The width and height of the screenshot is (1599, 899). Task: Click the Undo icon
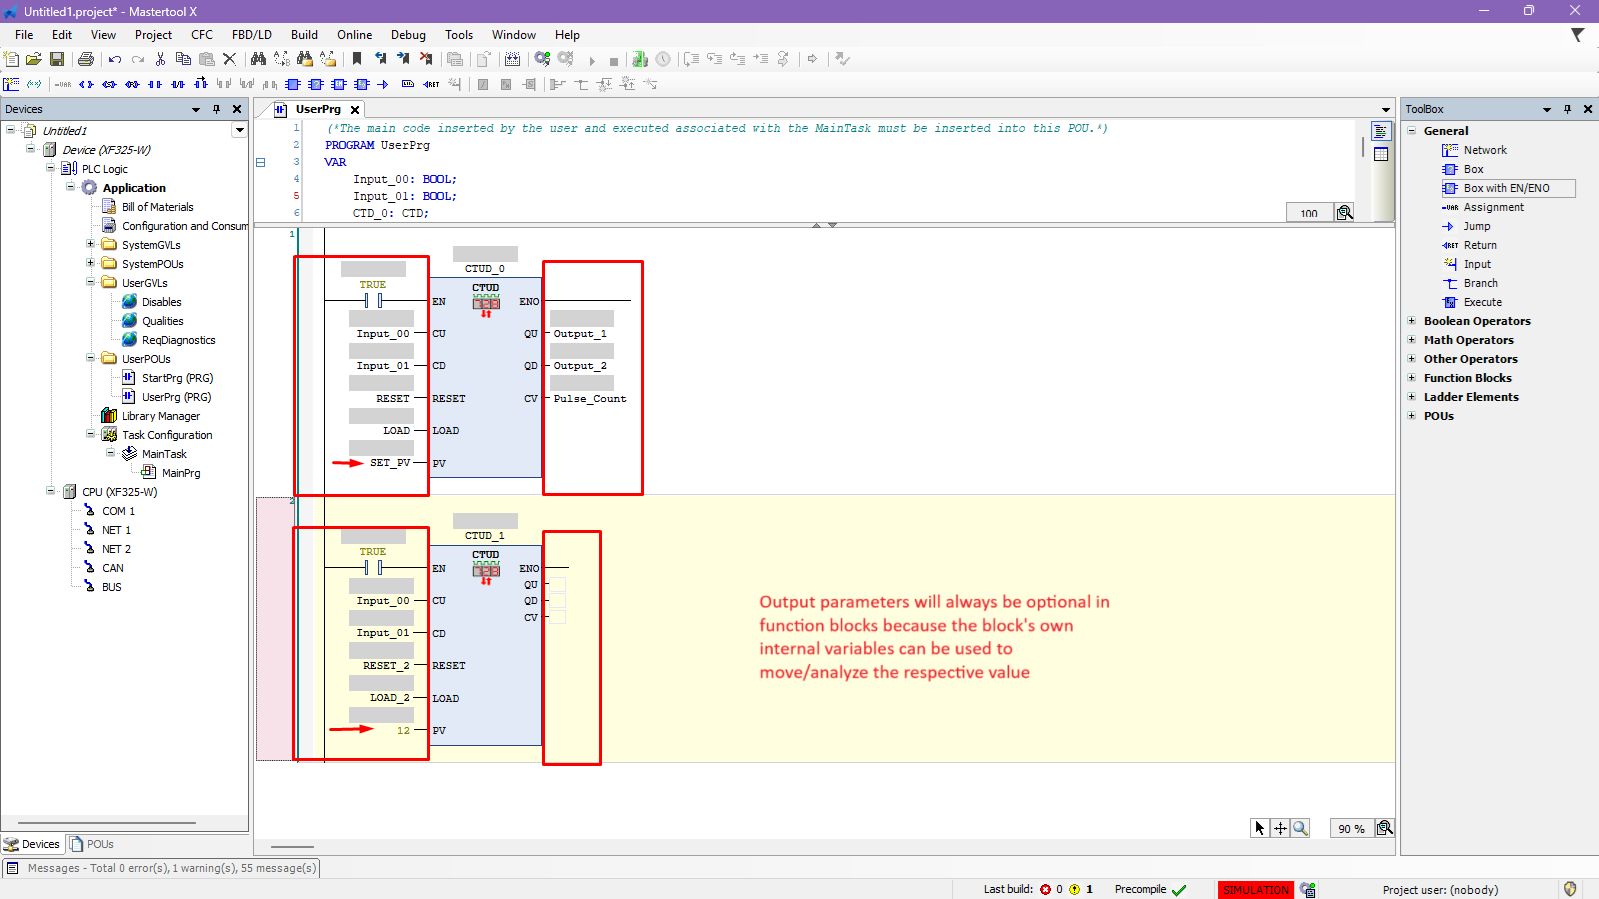[115, 60]
